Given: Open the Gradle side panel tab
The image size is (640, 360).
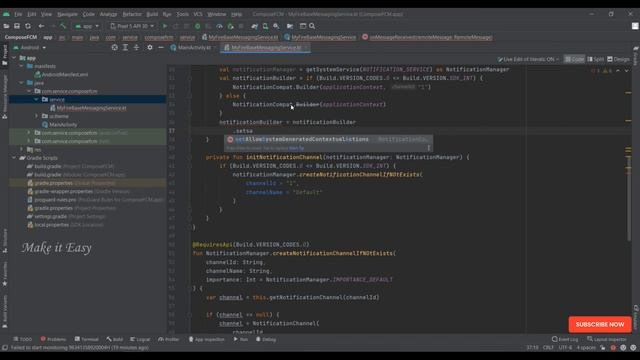Looking at the screenshot, I should click(x=636, y=56).
